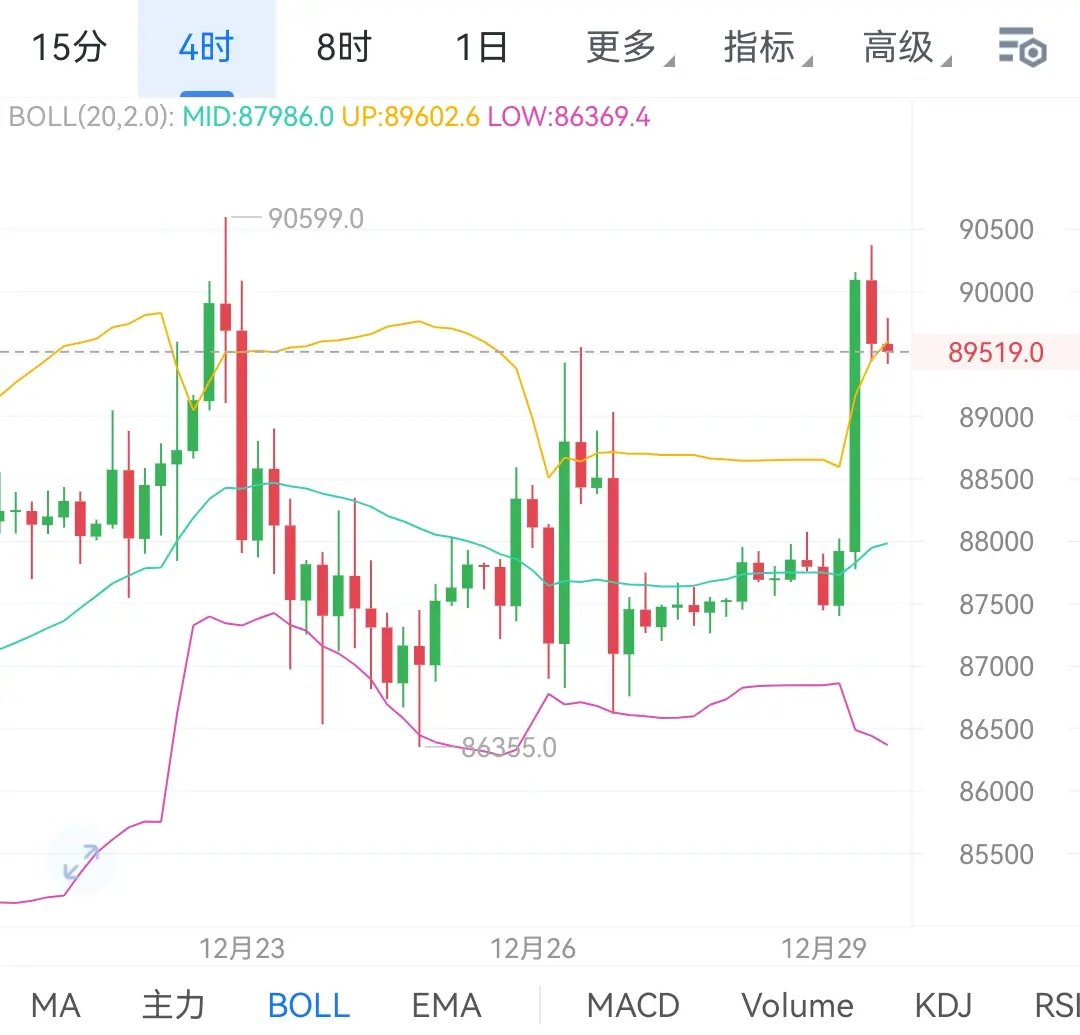Image resolution: width=1080 pixels, height=1035 pixels.
Task: Click the 90500 price axis label
Action: coord(996,229)
